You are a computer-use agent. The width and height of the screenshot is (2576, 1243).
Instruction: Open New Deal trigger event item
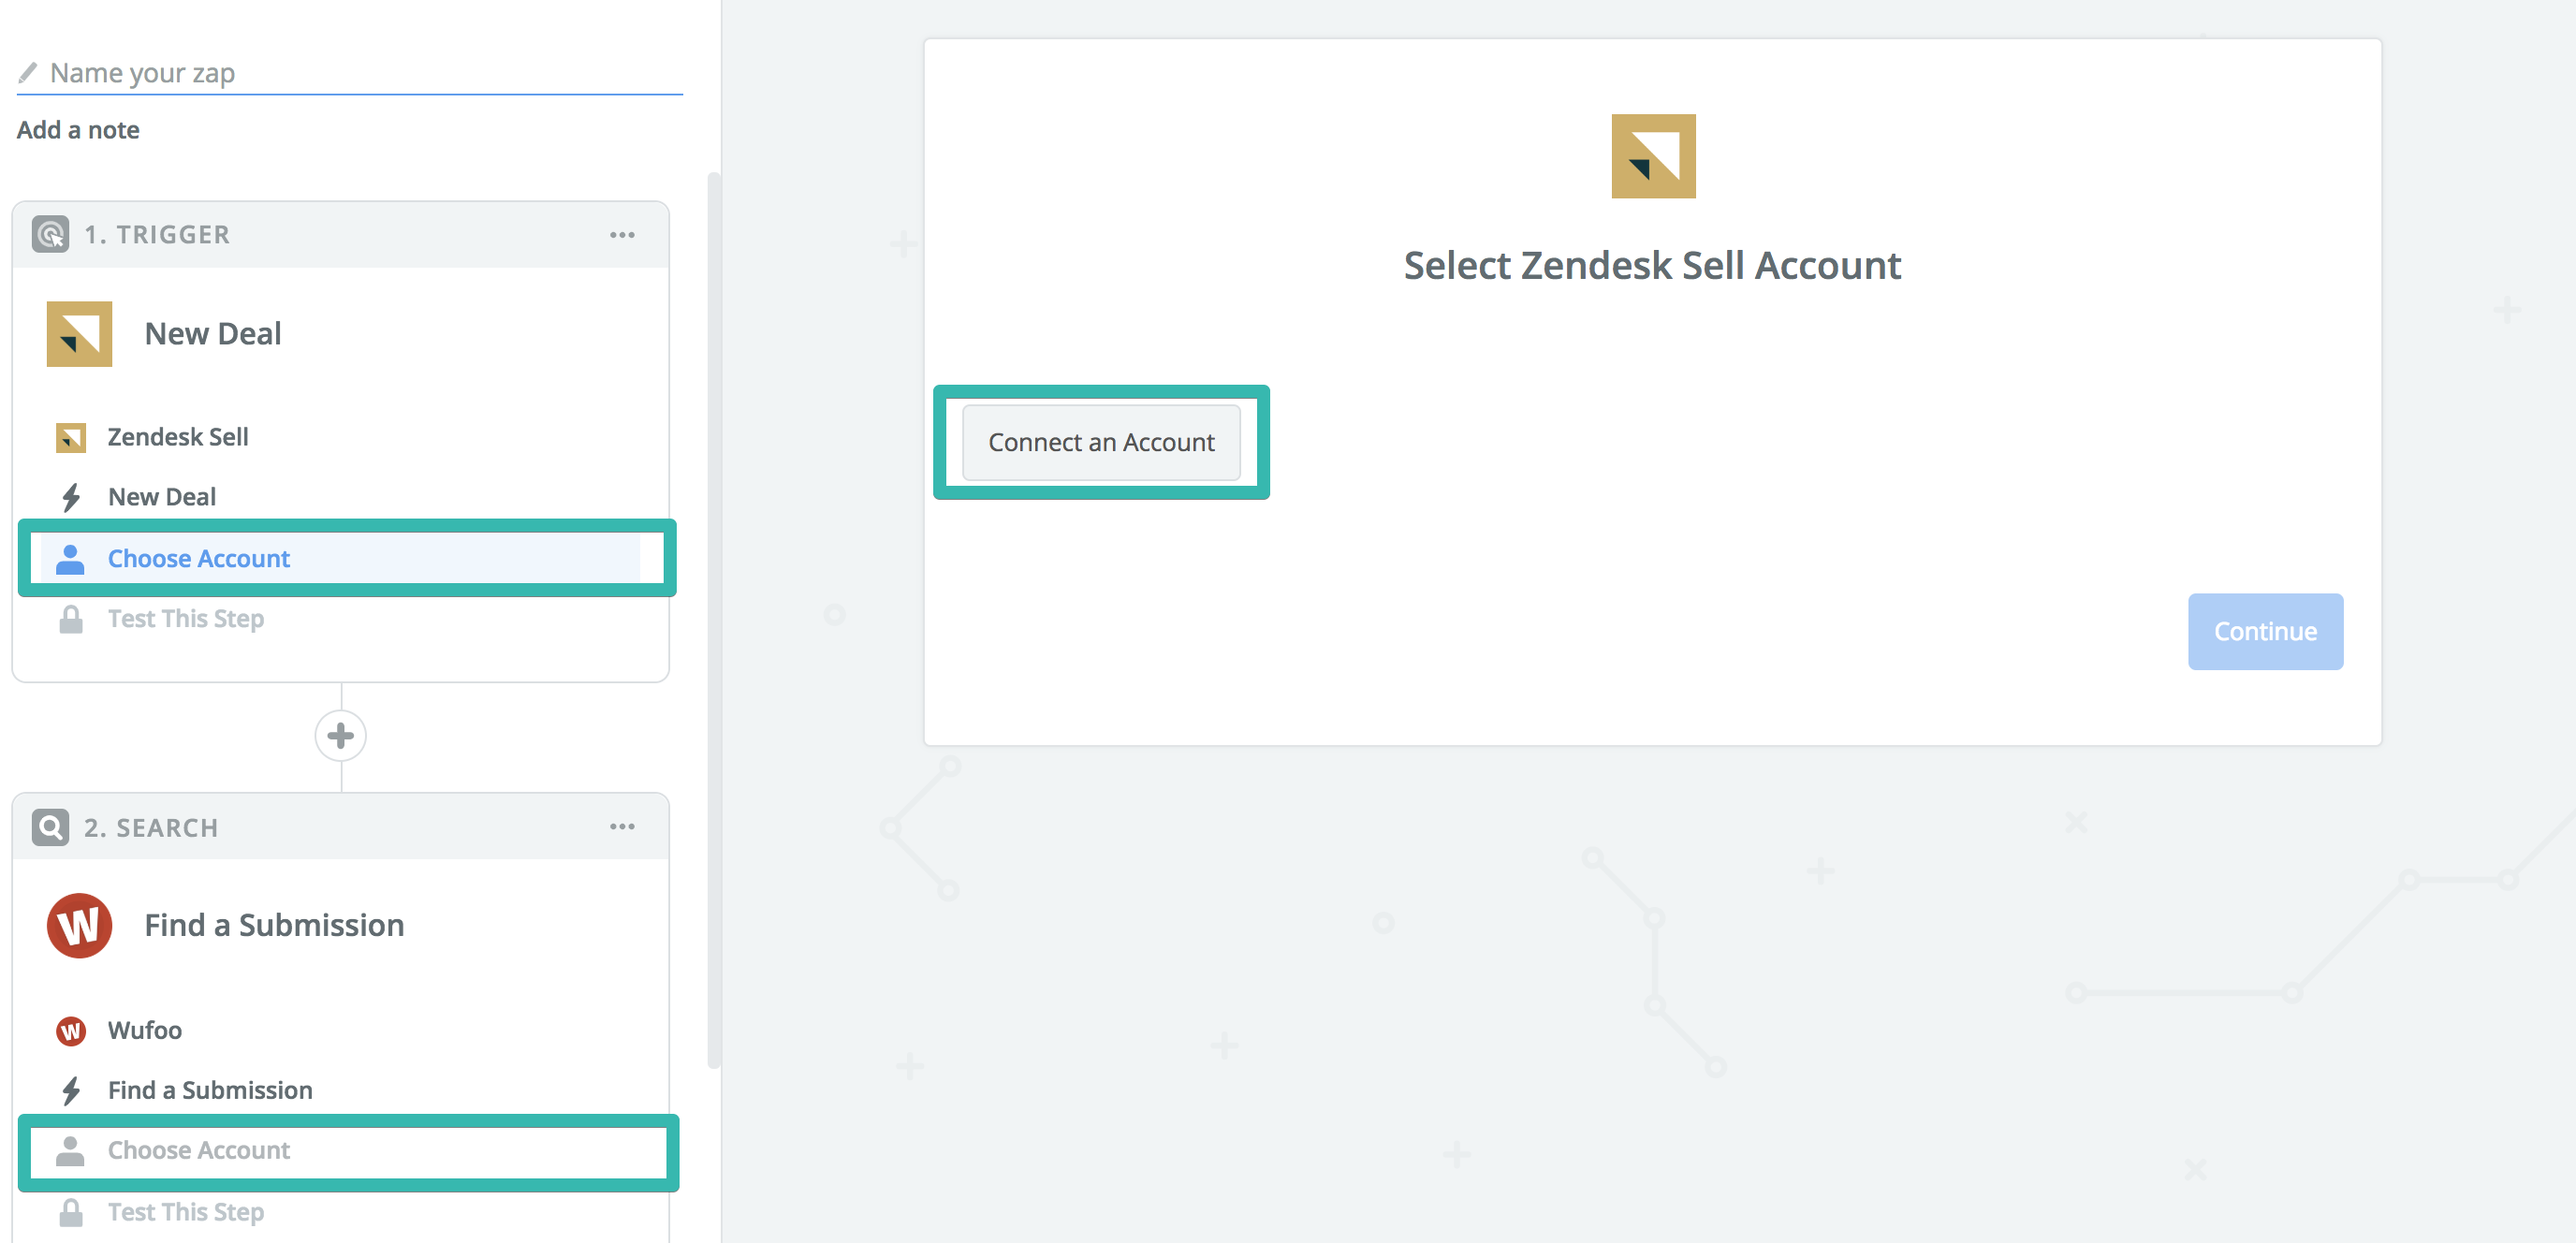pyautogui.click(x=162, y=497)
